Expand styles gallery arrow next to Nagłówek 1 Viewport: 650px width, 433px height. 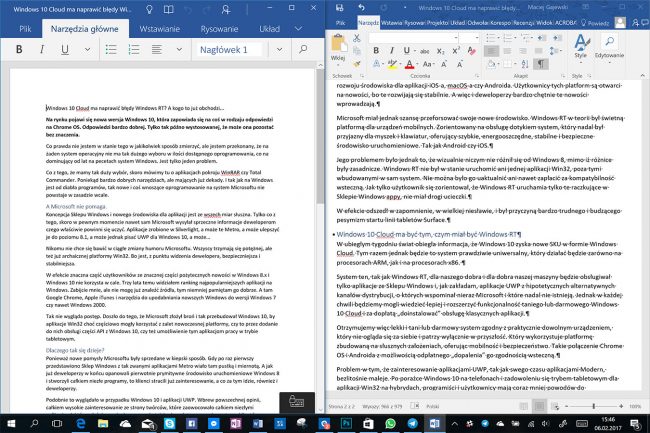(x=279, y=50)
